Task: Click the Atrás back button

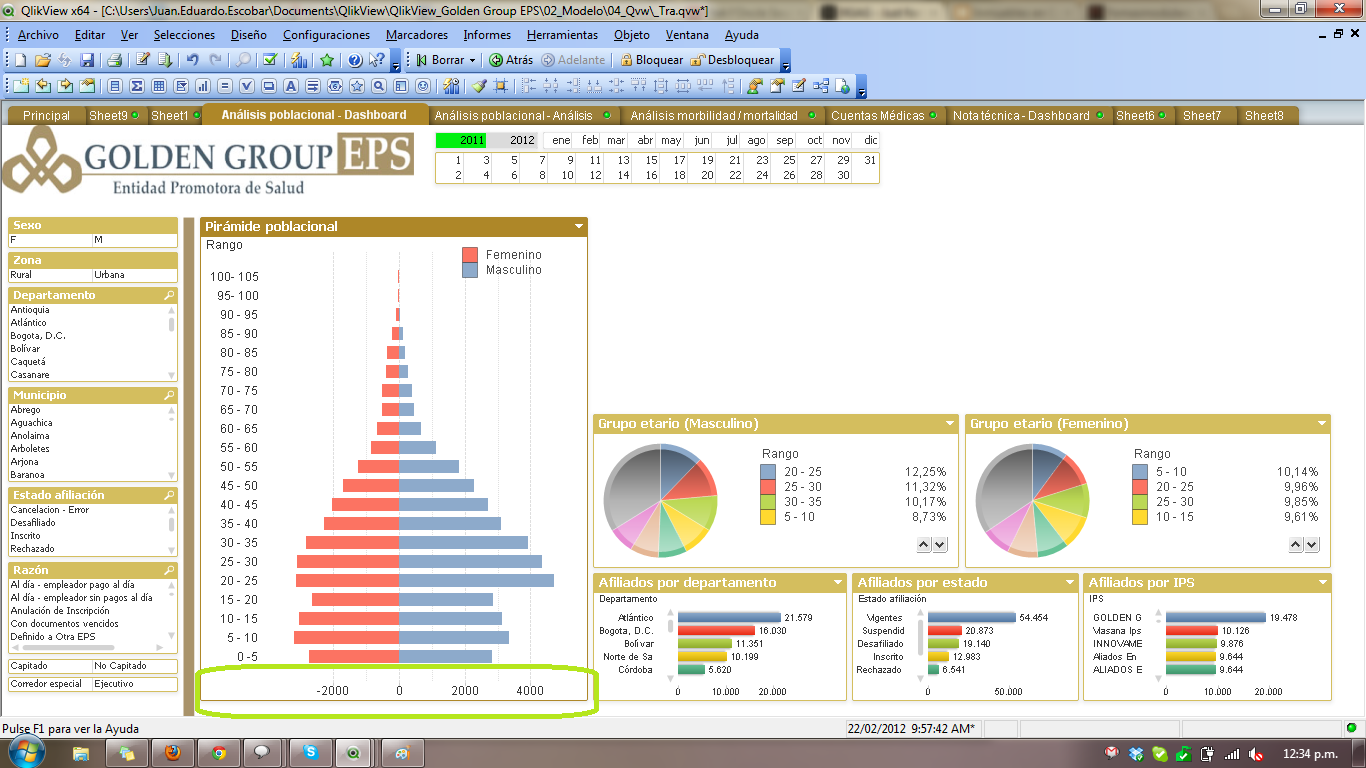Action: [511, 60]
